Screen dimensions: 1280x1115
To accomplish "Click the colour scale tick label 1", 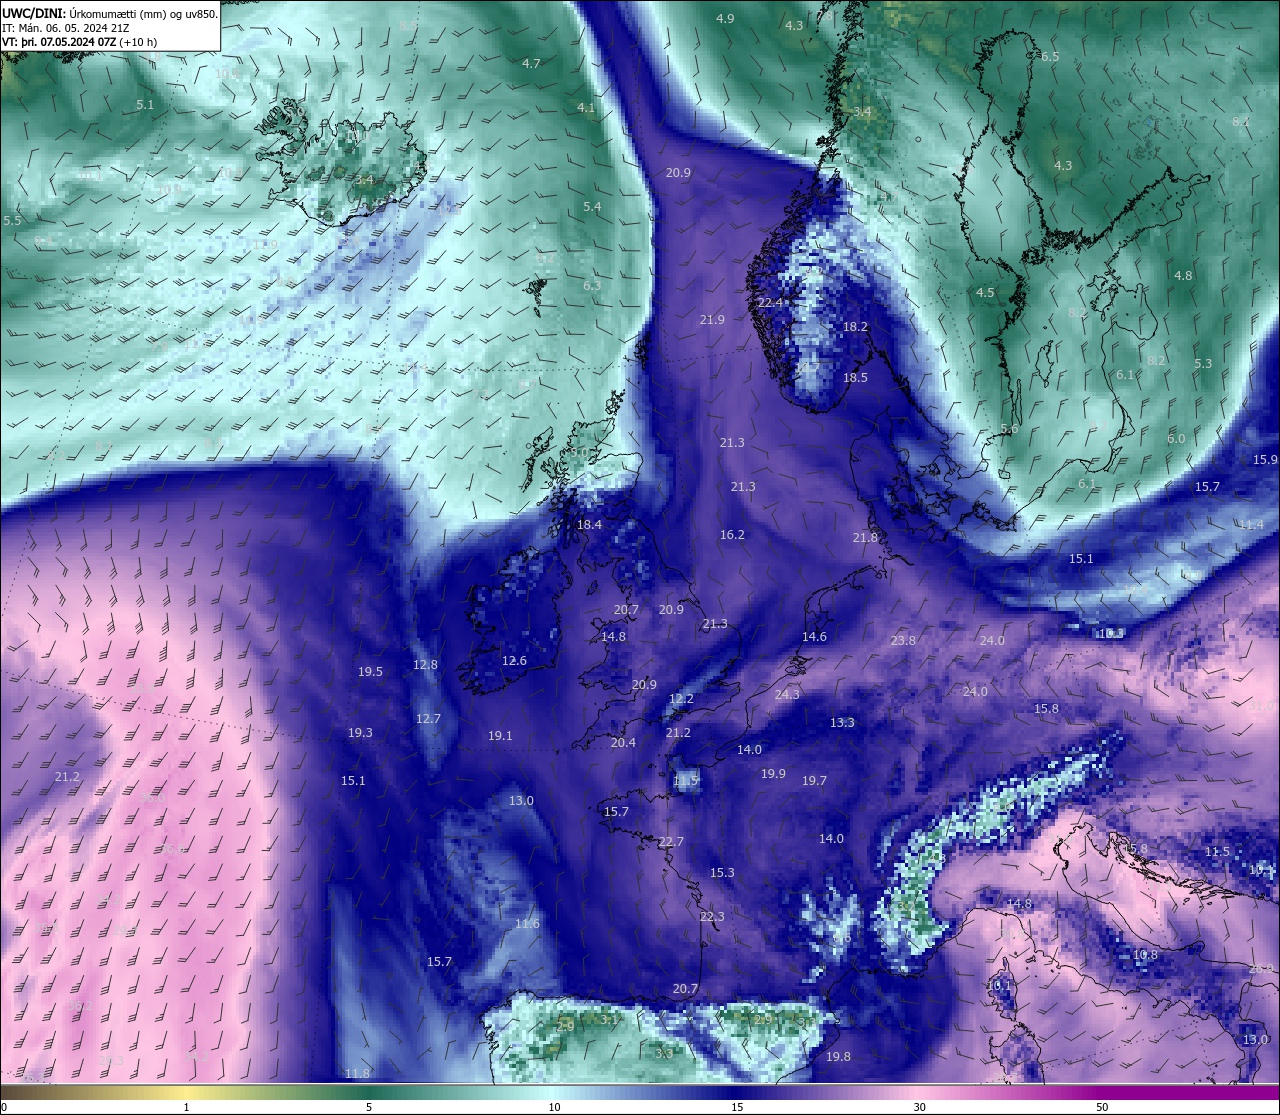I will 186,1107.
